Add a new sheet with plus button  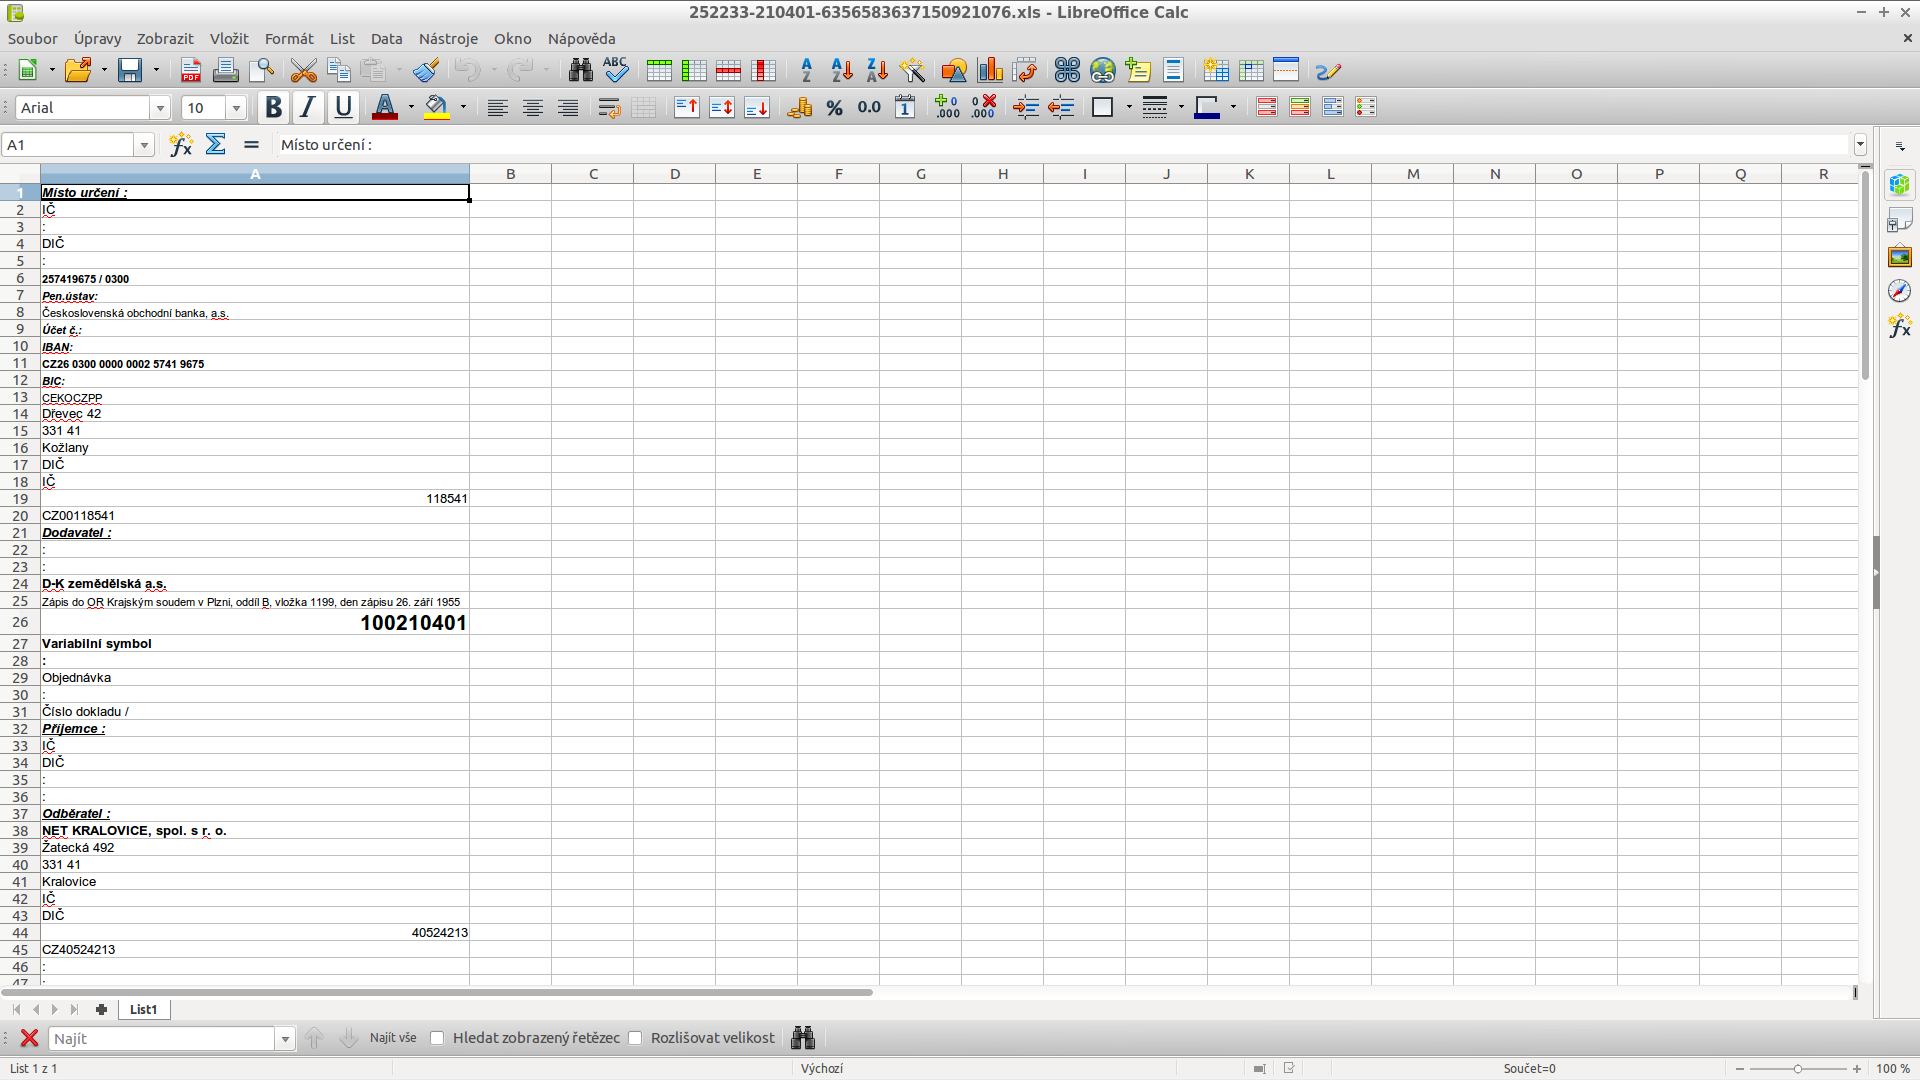[x=101, y=1010]
